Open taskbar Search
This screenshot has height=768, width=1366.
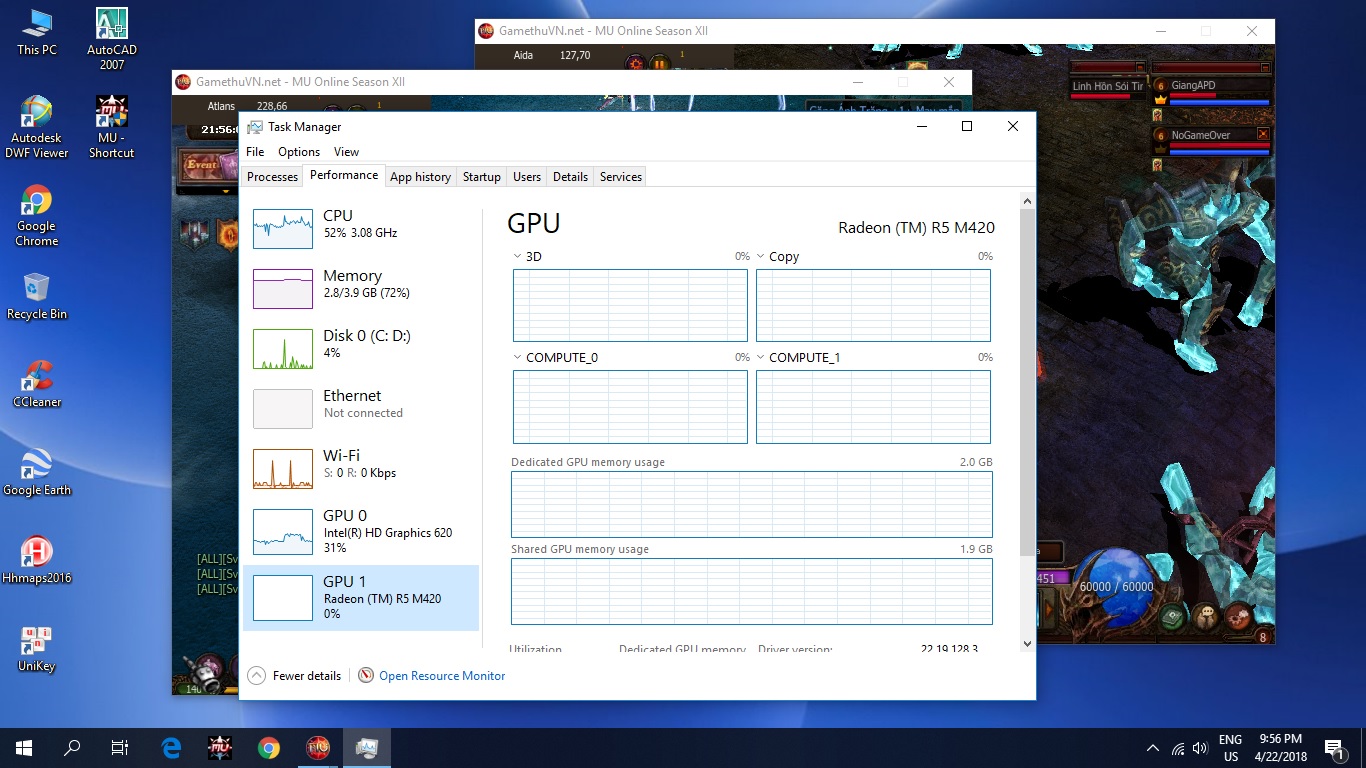(x=72, y=747)
